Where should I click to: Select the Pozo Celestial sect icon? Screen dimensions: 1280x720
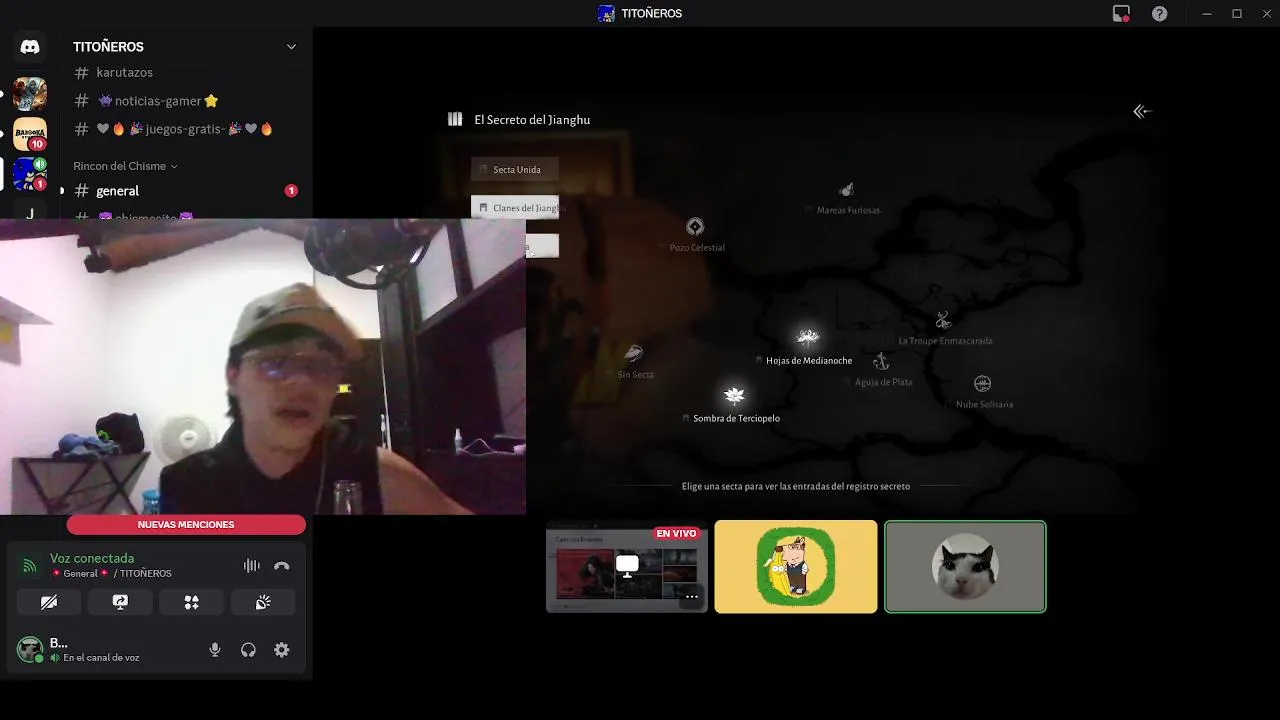pyautogui.click(x=695, y=227)
